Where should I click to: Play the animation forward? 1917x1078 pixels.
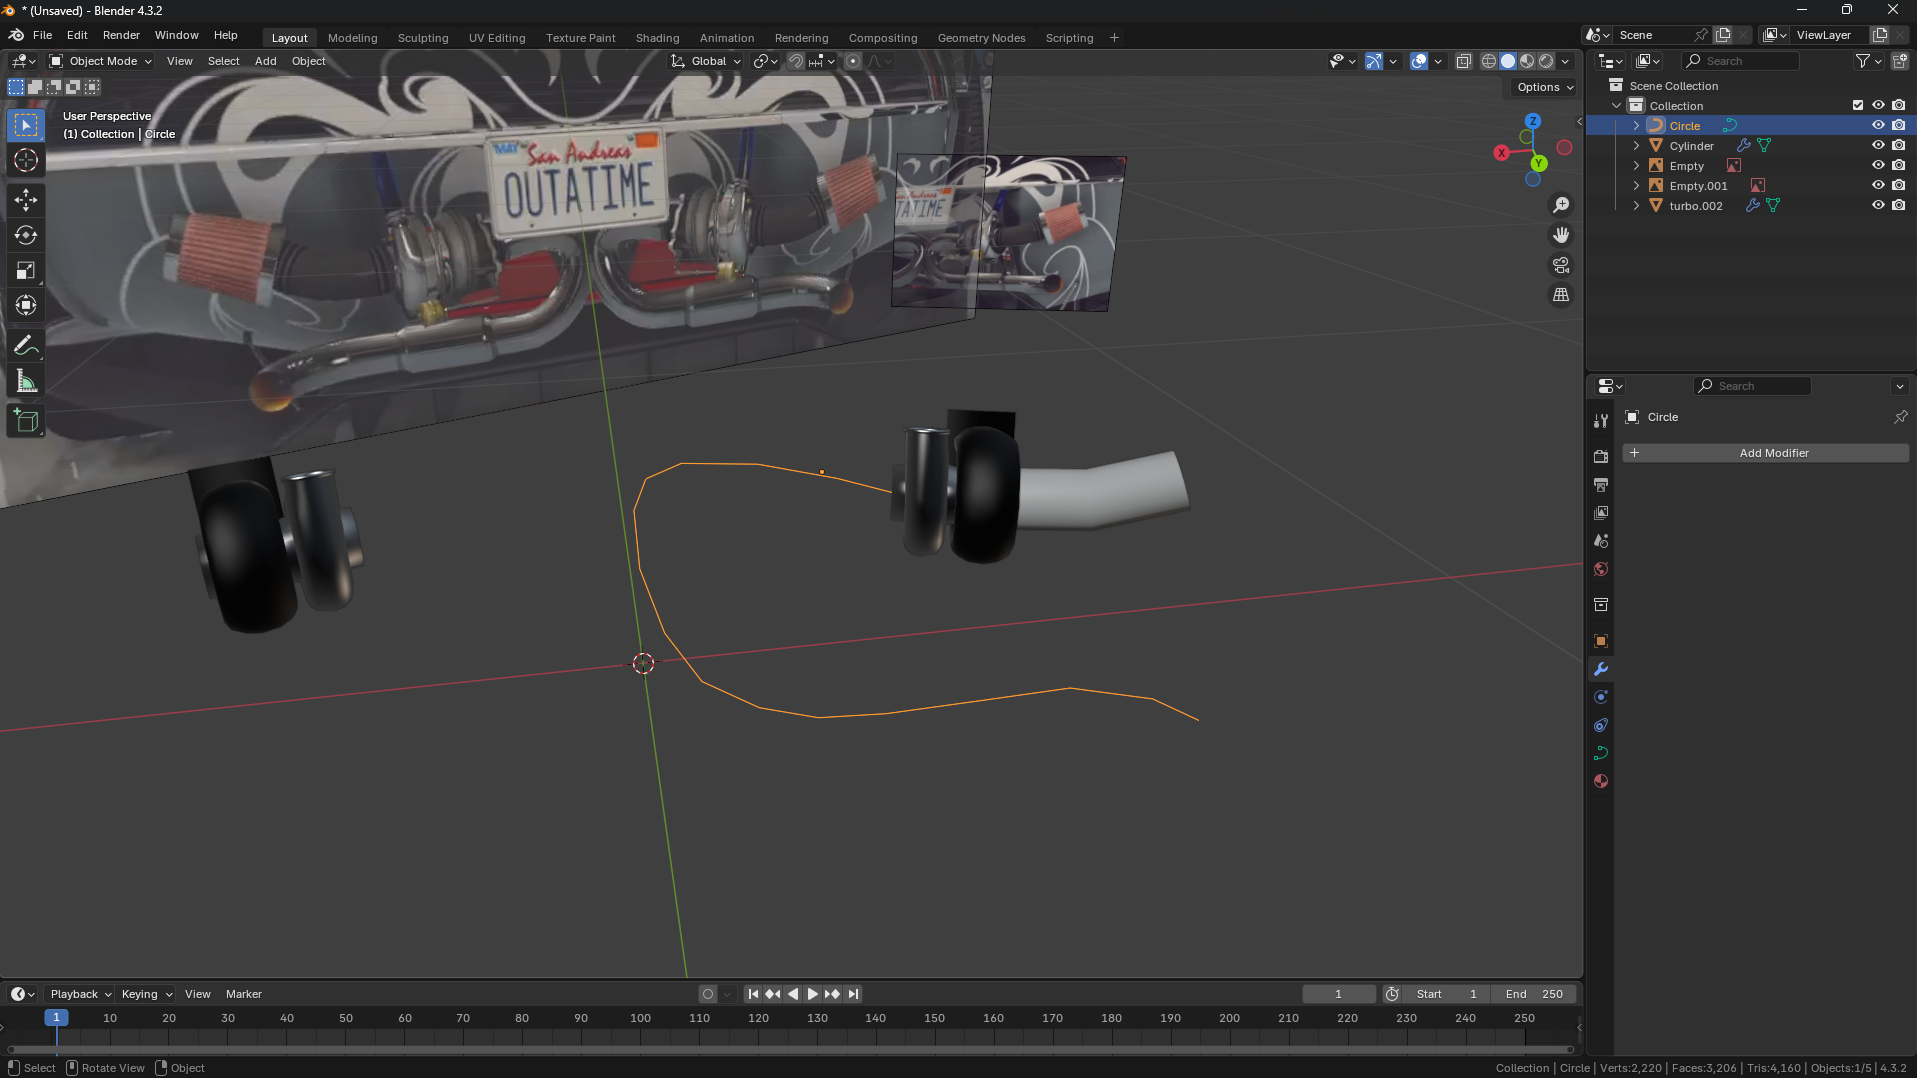point(812,994)
